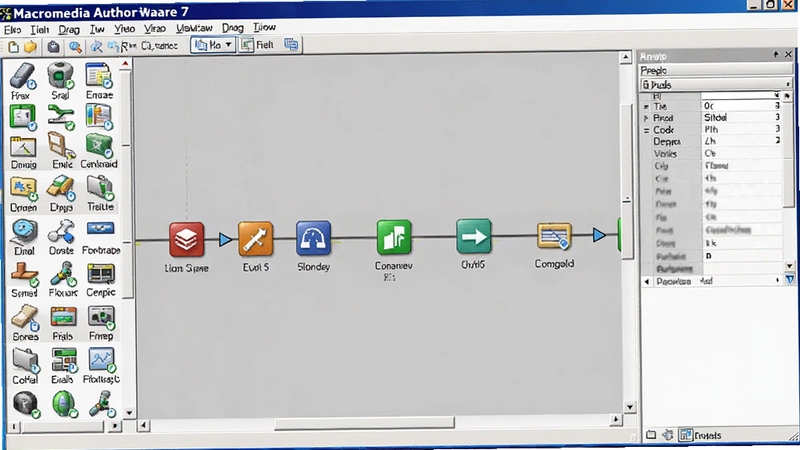This screenshot has height=450, width=800.
Task: Select the Forbrabe palette icon
Action: click(x=100, y=228)
